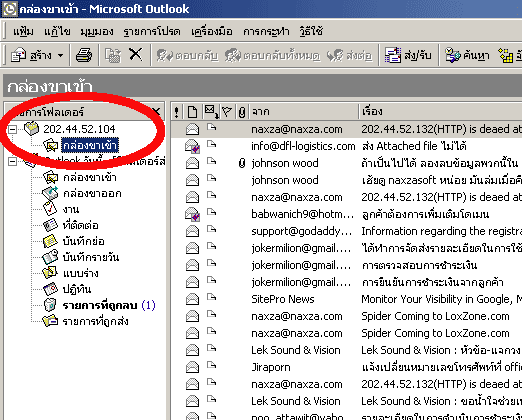Open the ปฏิทิน (Calendar) folder
The image size is (522, 420).
tap(77, 289)
